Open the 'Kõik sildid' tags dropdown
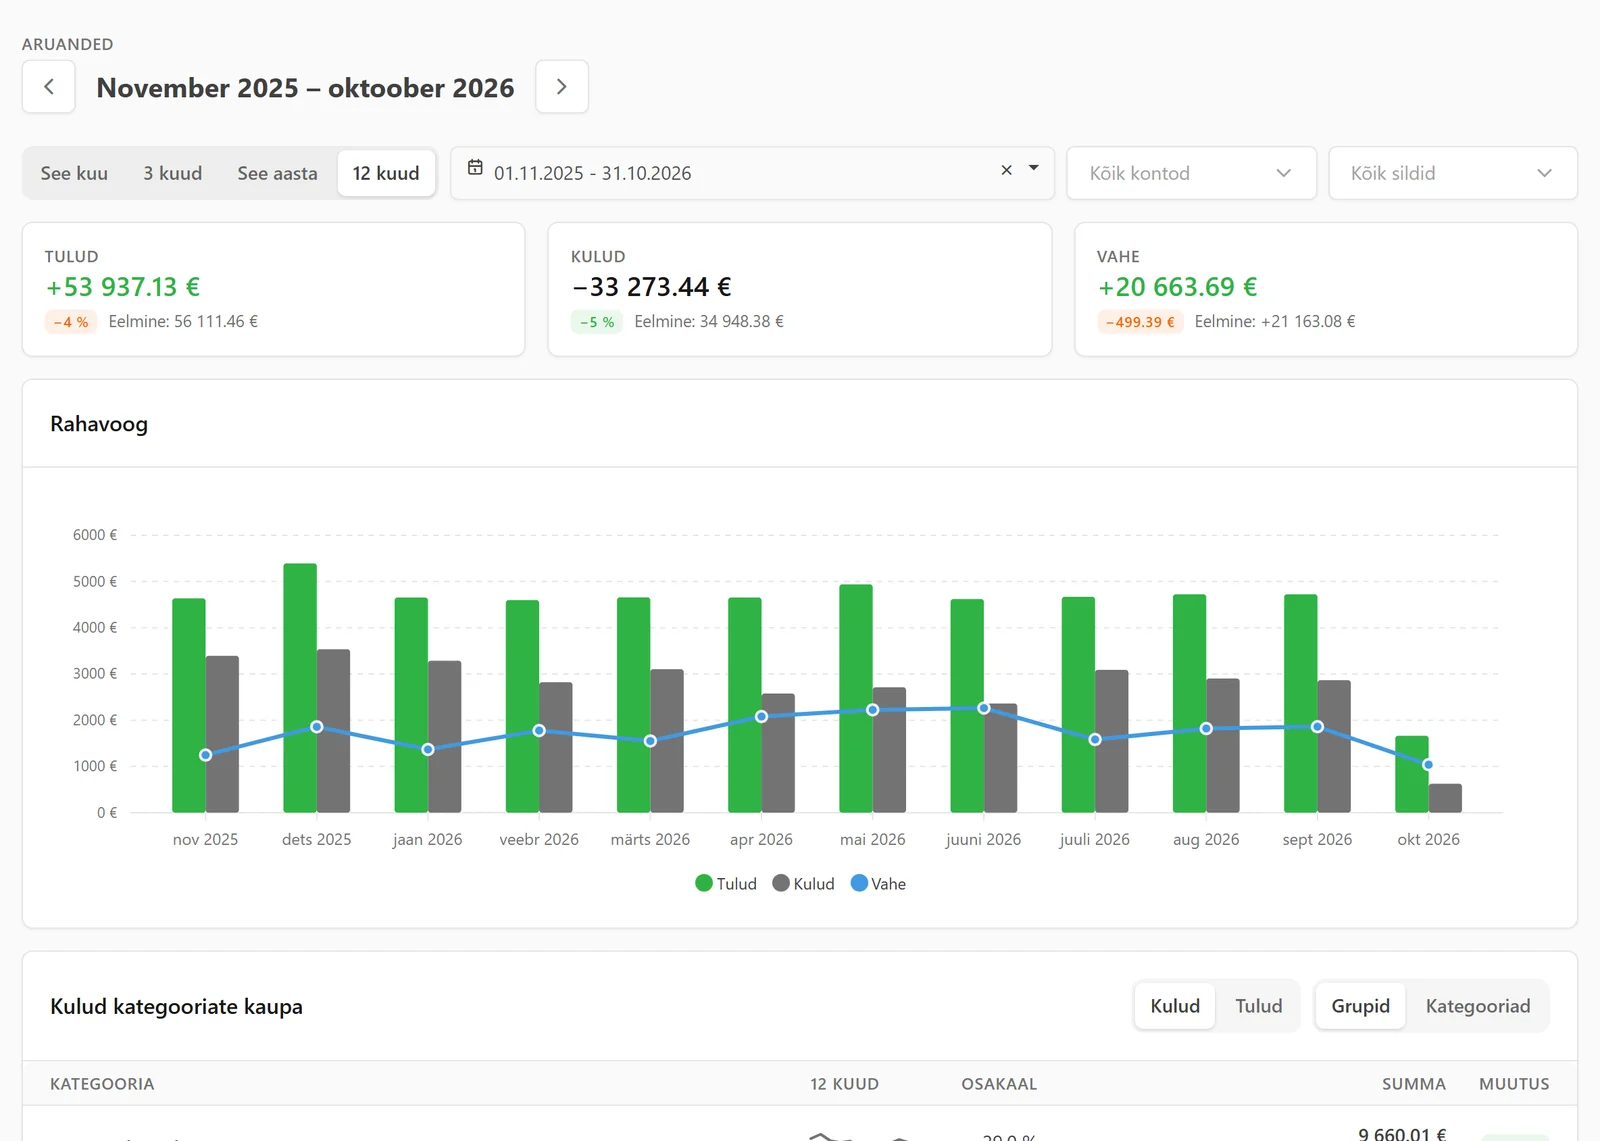1600x1141 pixels. (x=1453, y=173)
